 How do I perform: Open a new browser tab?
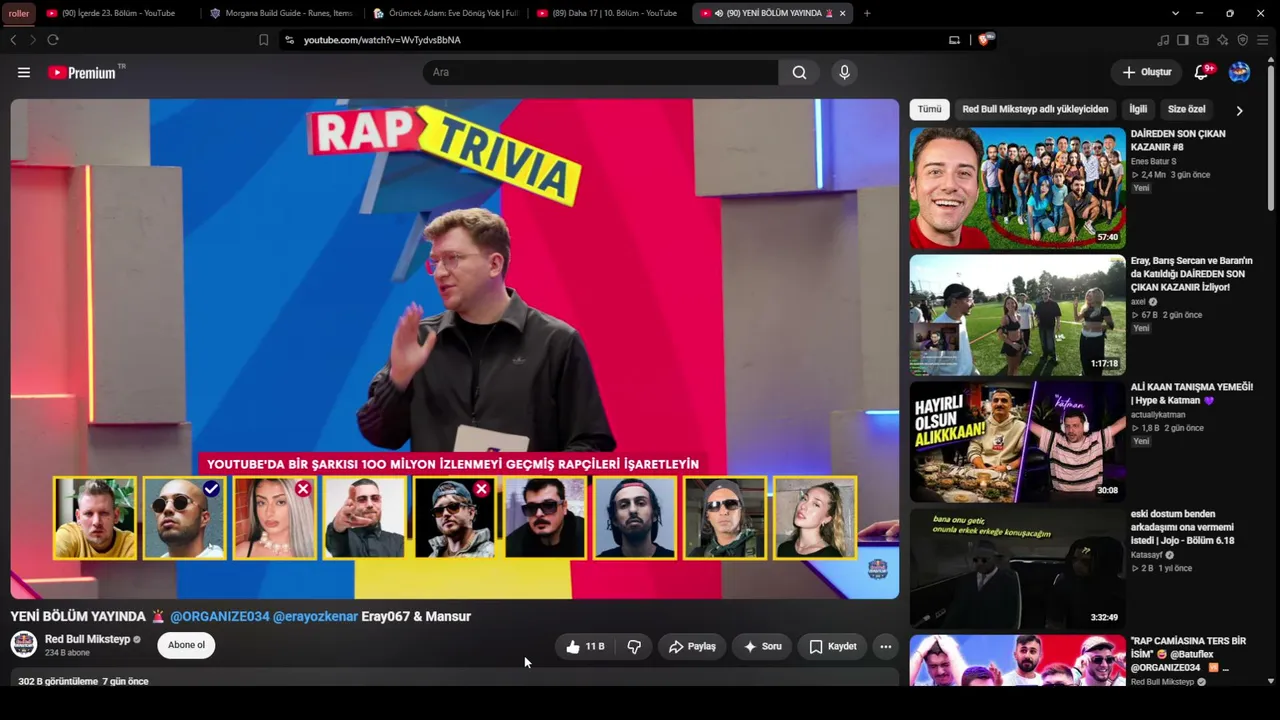867,13
